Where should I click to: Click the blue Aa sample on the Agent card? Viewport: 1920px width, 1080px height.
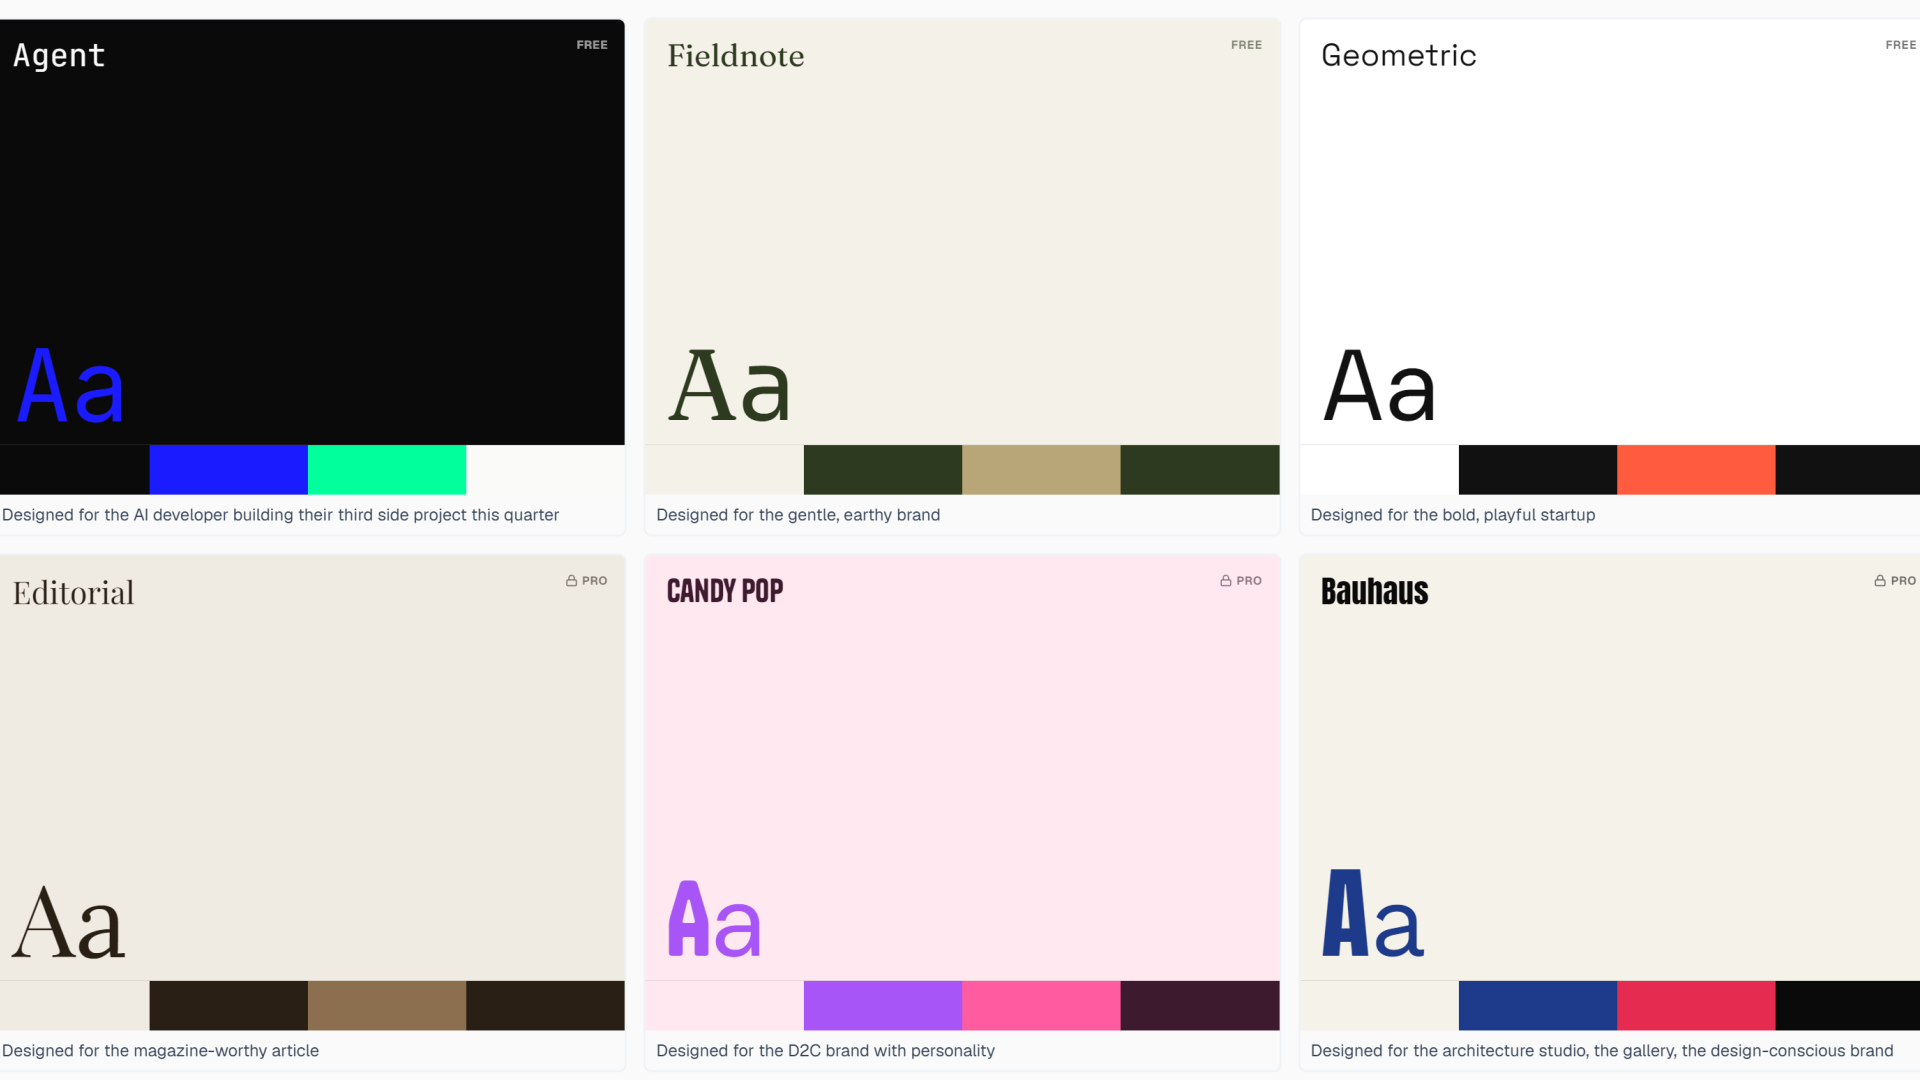pos(71,385)
